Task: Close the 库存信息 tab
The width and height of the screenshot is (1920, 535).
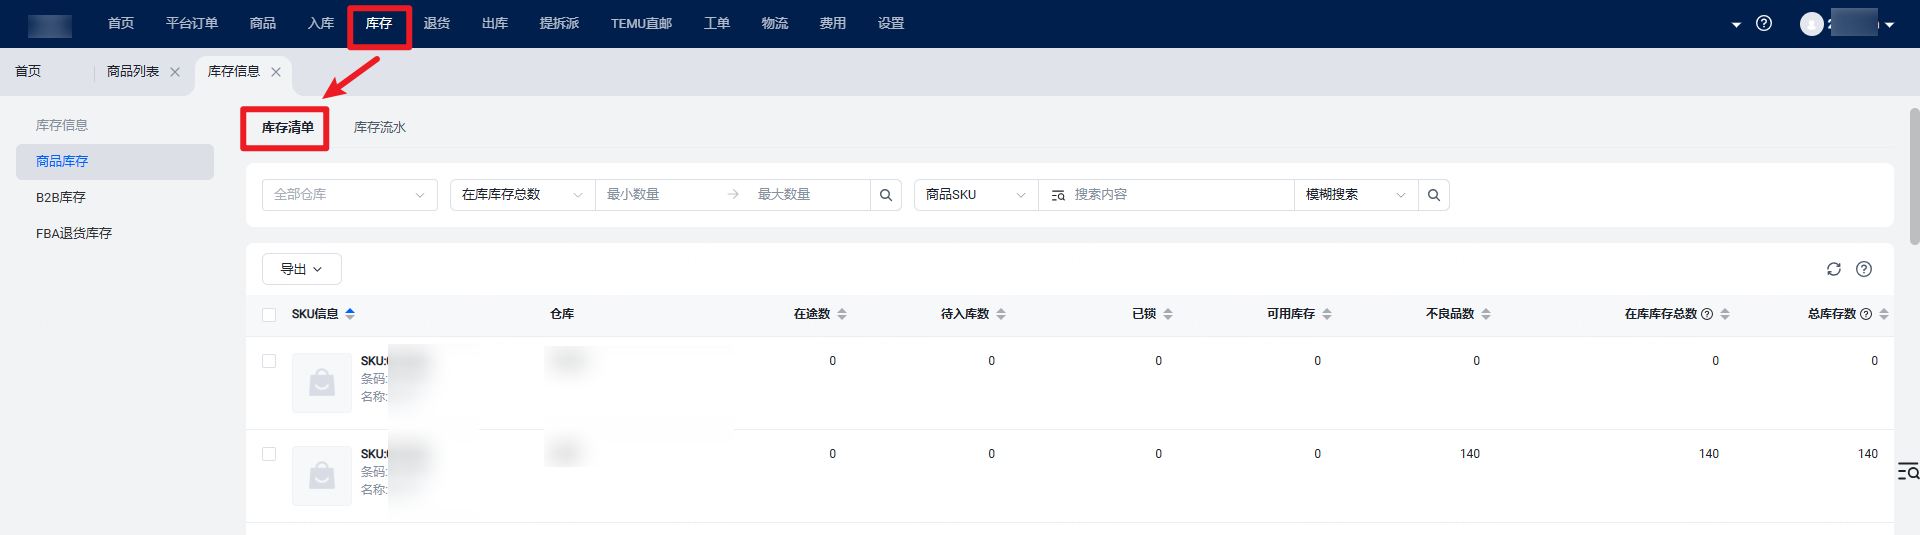Action: pos(276,72)
